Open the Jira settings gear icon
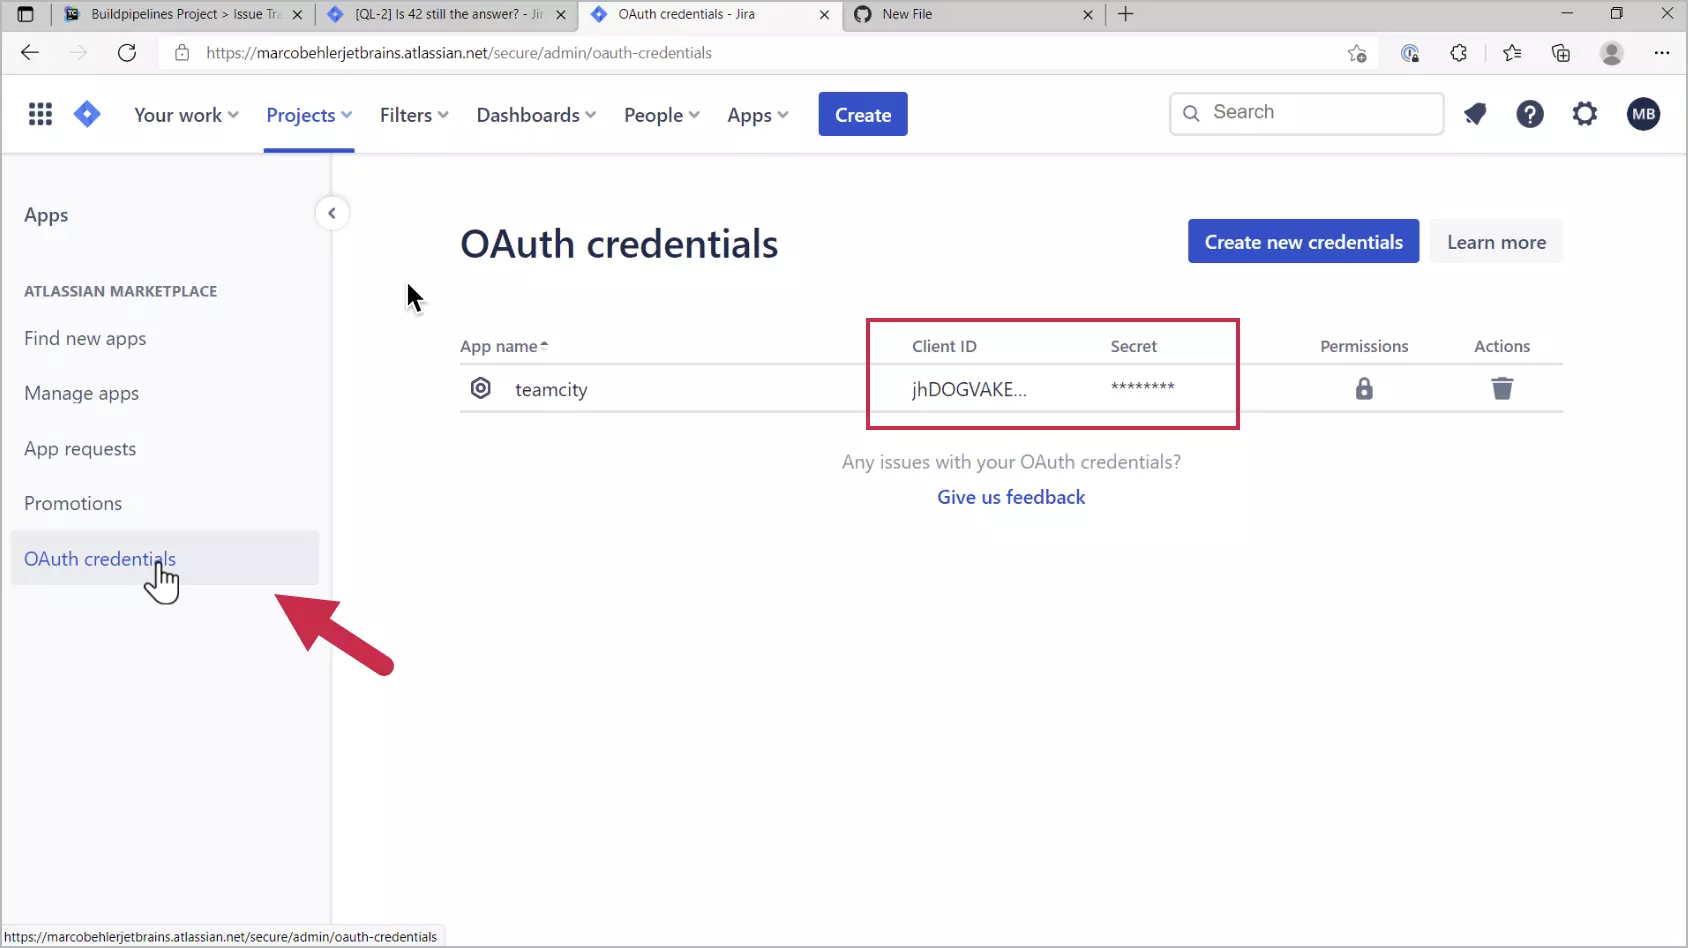The height and width of the screenshot is (948, 1688). (1585, 115)
